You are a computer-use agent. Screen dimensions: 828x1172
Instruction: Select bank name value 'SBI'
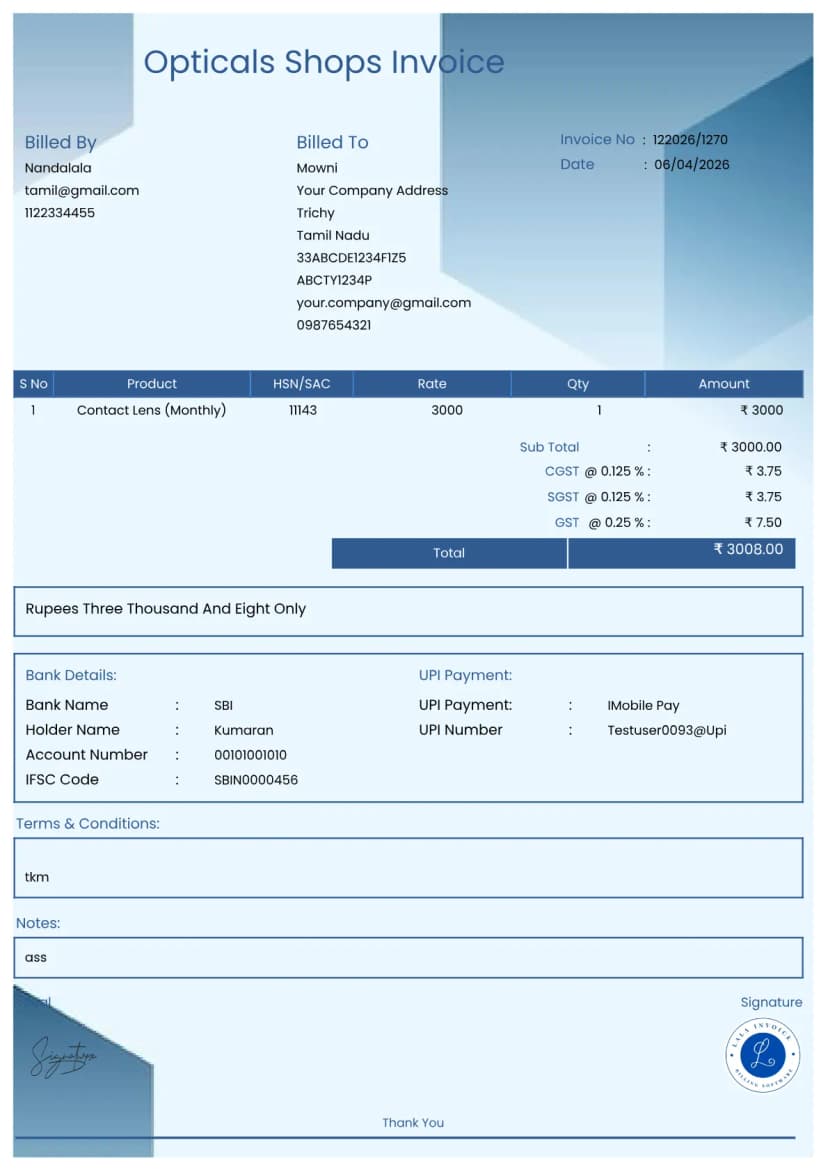223,706
